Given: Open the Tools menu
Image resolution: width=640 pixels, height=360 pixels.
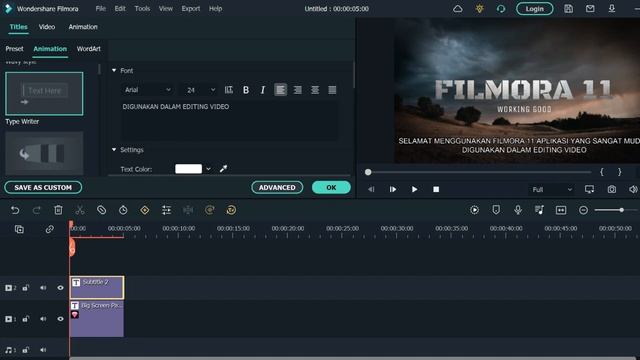Looking at the screenshot, I should tap(142, 9).
